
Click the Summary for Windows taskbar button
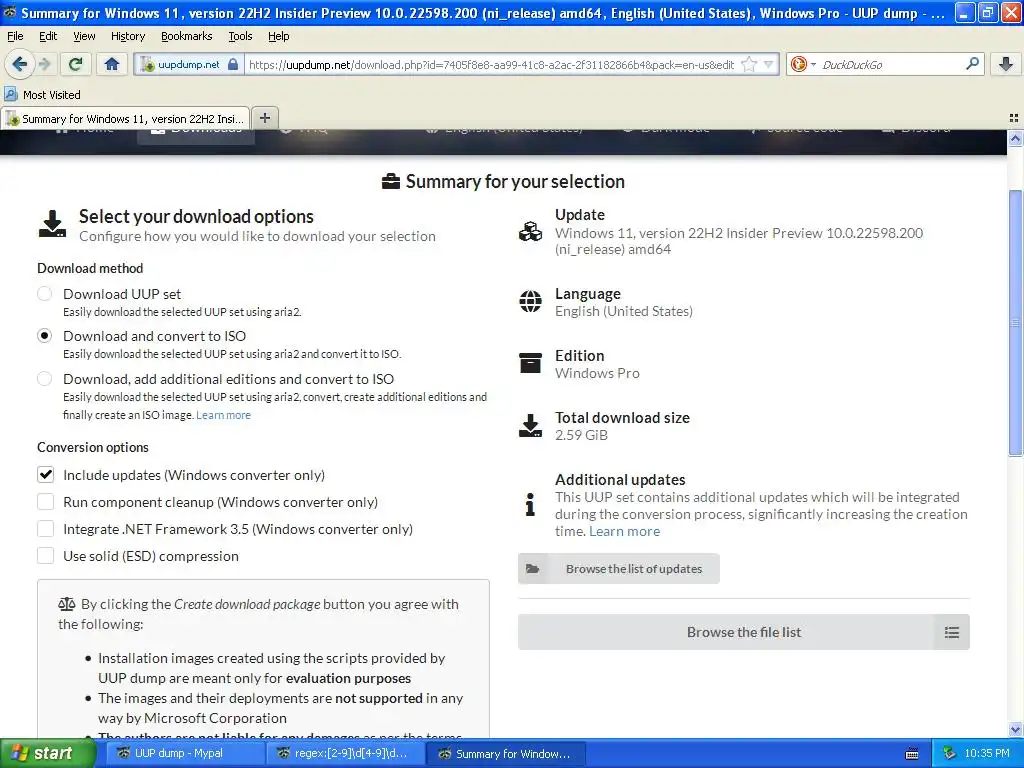(x=505, y=754)
